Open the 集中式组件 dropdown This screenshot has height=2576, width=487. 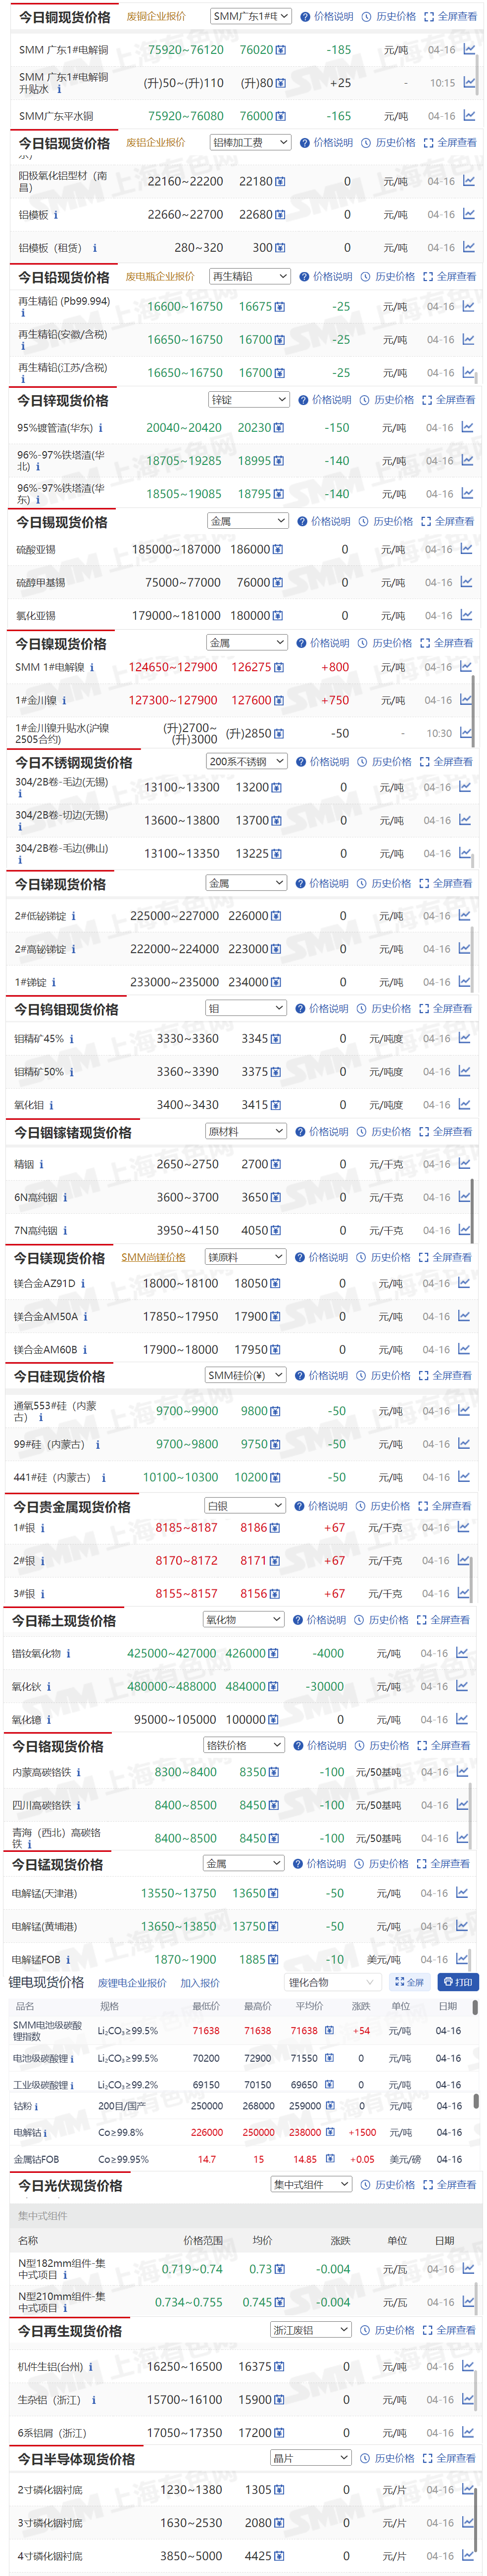coord(311,2184)
